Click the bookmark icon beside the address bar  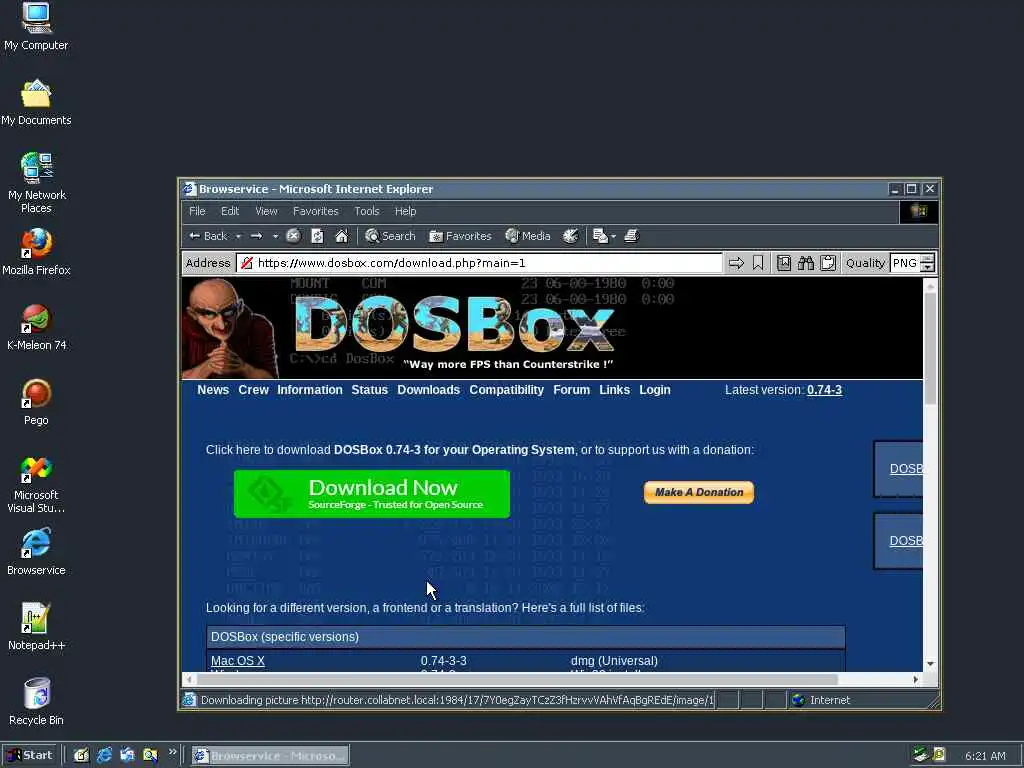point(758,263)
